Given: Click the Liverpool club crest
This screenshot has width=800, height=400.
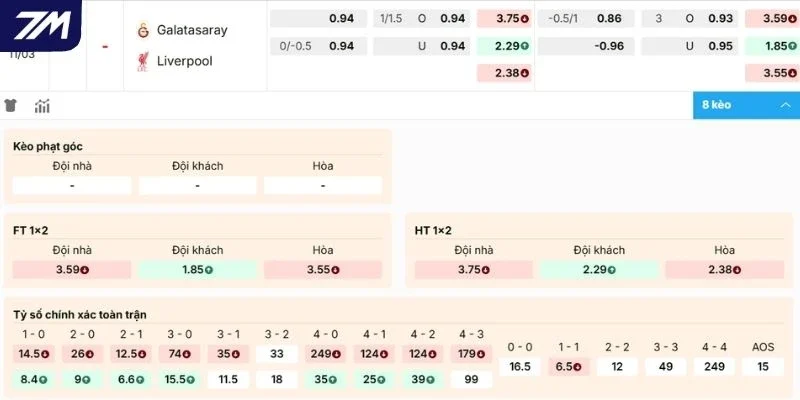Looking at the screenshot, I should point(143,61).
